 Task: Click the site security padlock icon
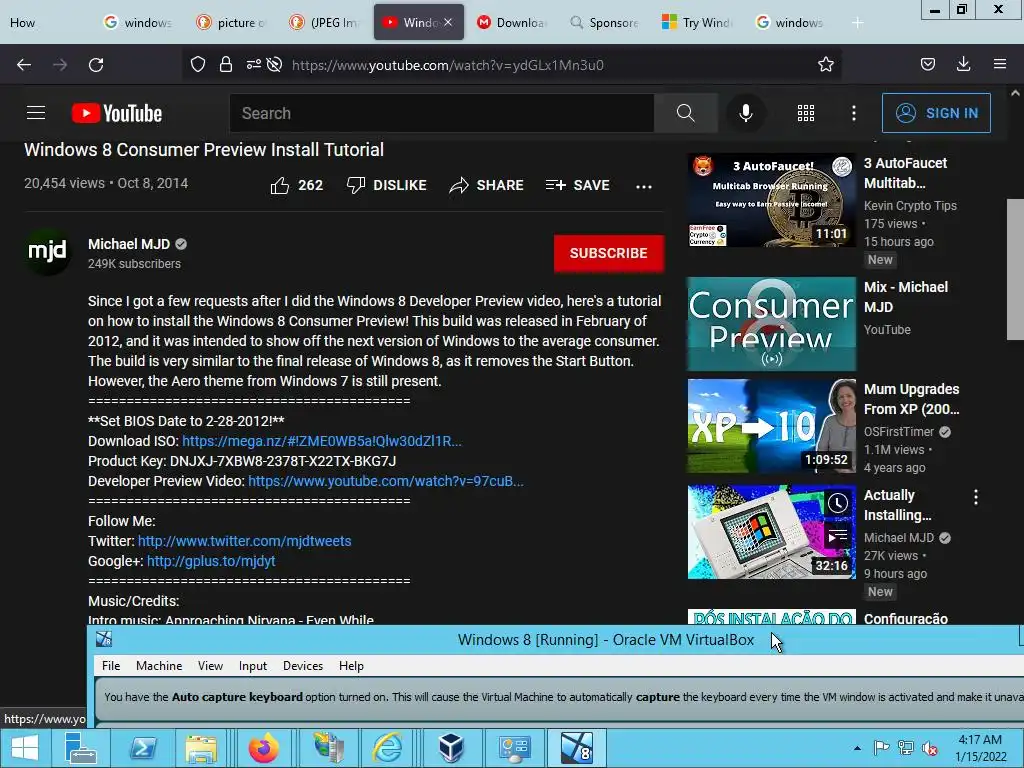[226, 64]
